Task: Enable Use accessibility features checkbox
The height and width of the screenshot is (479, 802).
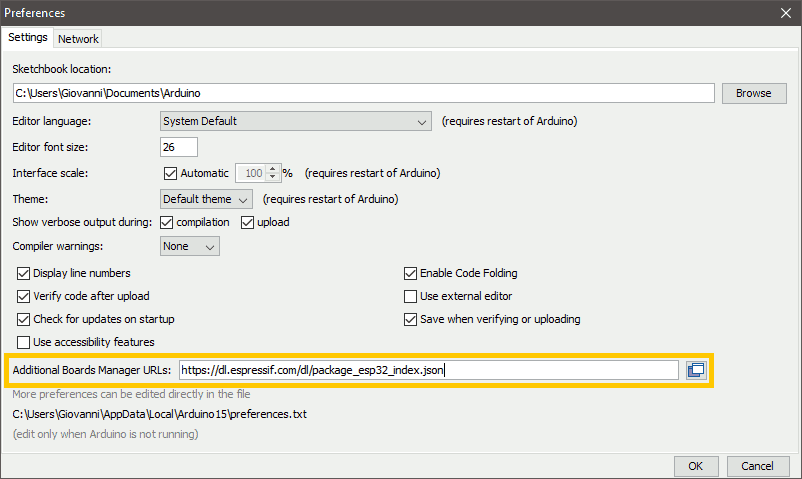Action: pos(24,342)
